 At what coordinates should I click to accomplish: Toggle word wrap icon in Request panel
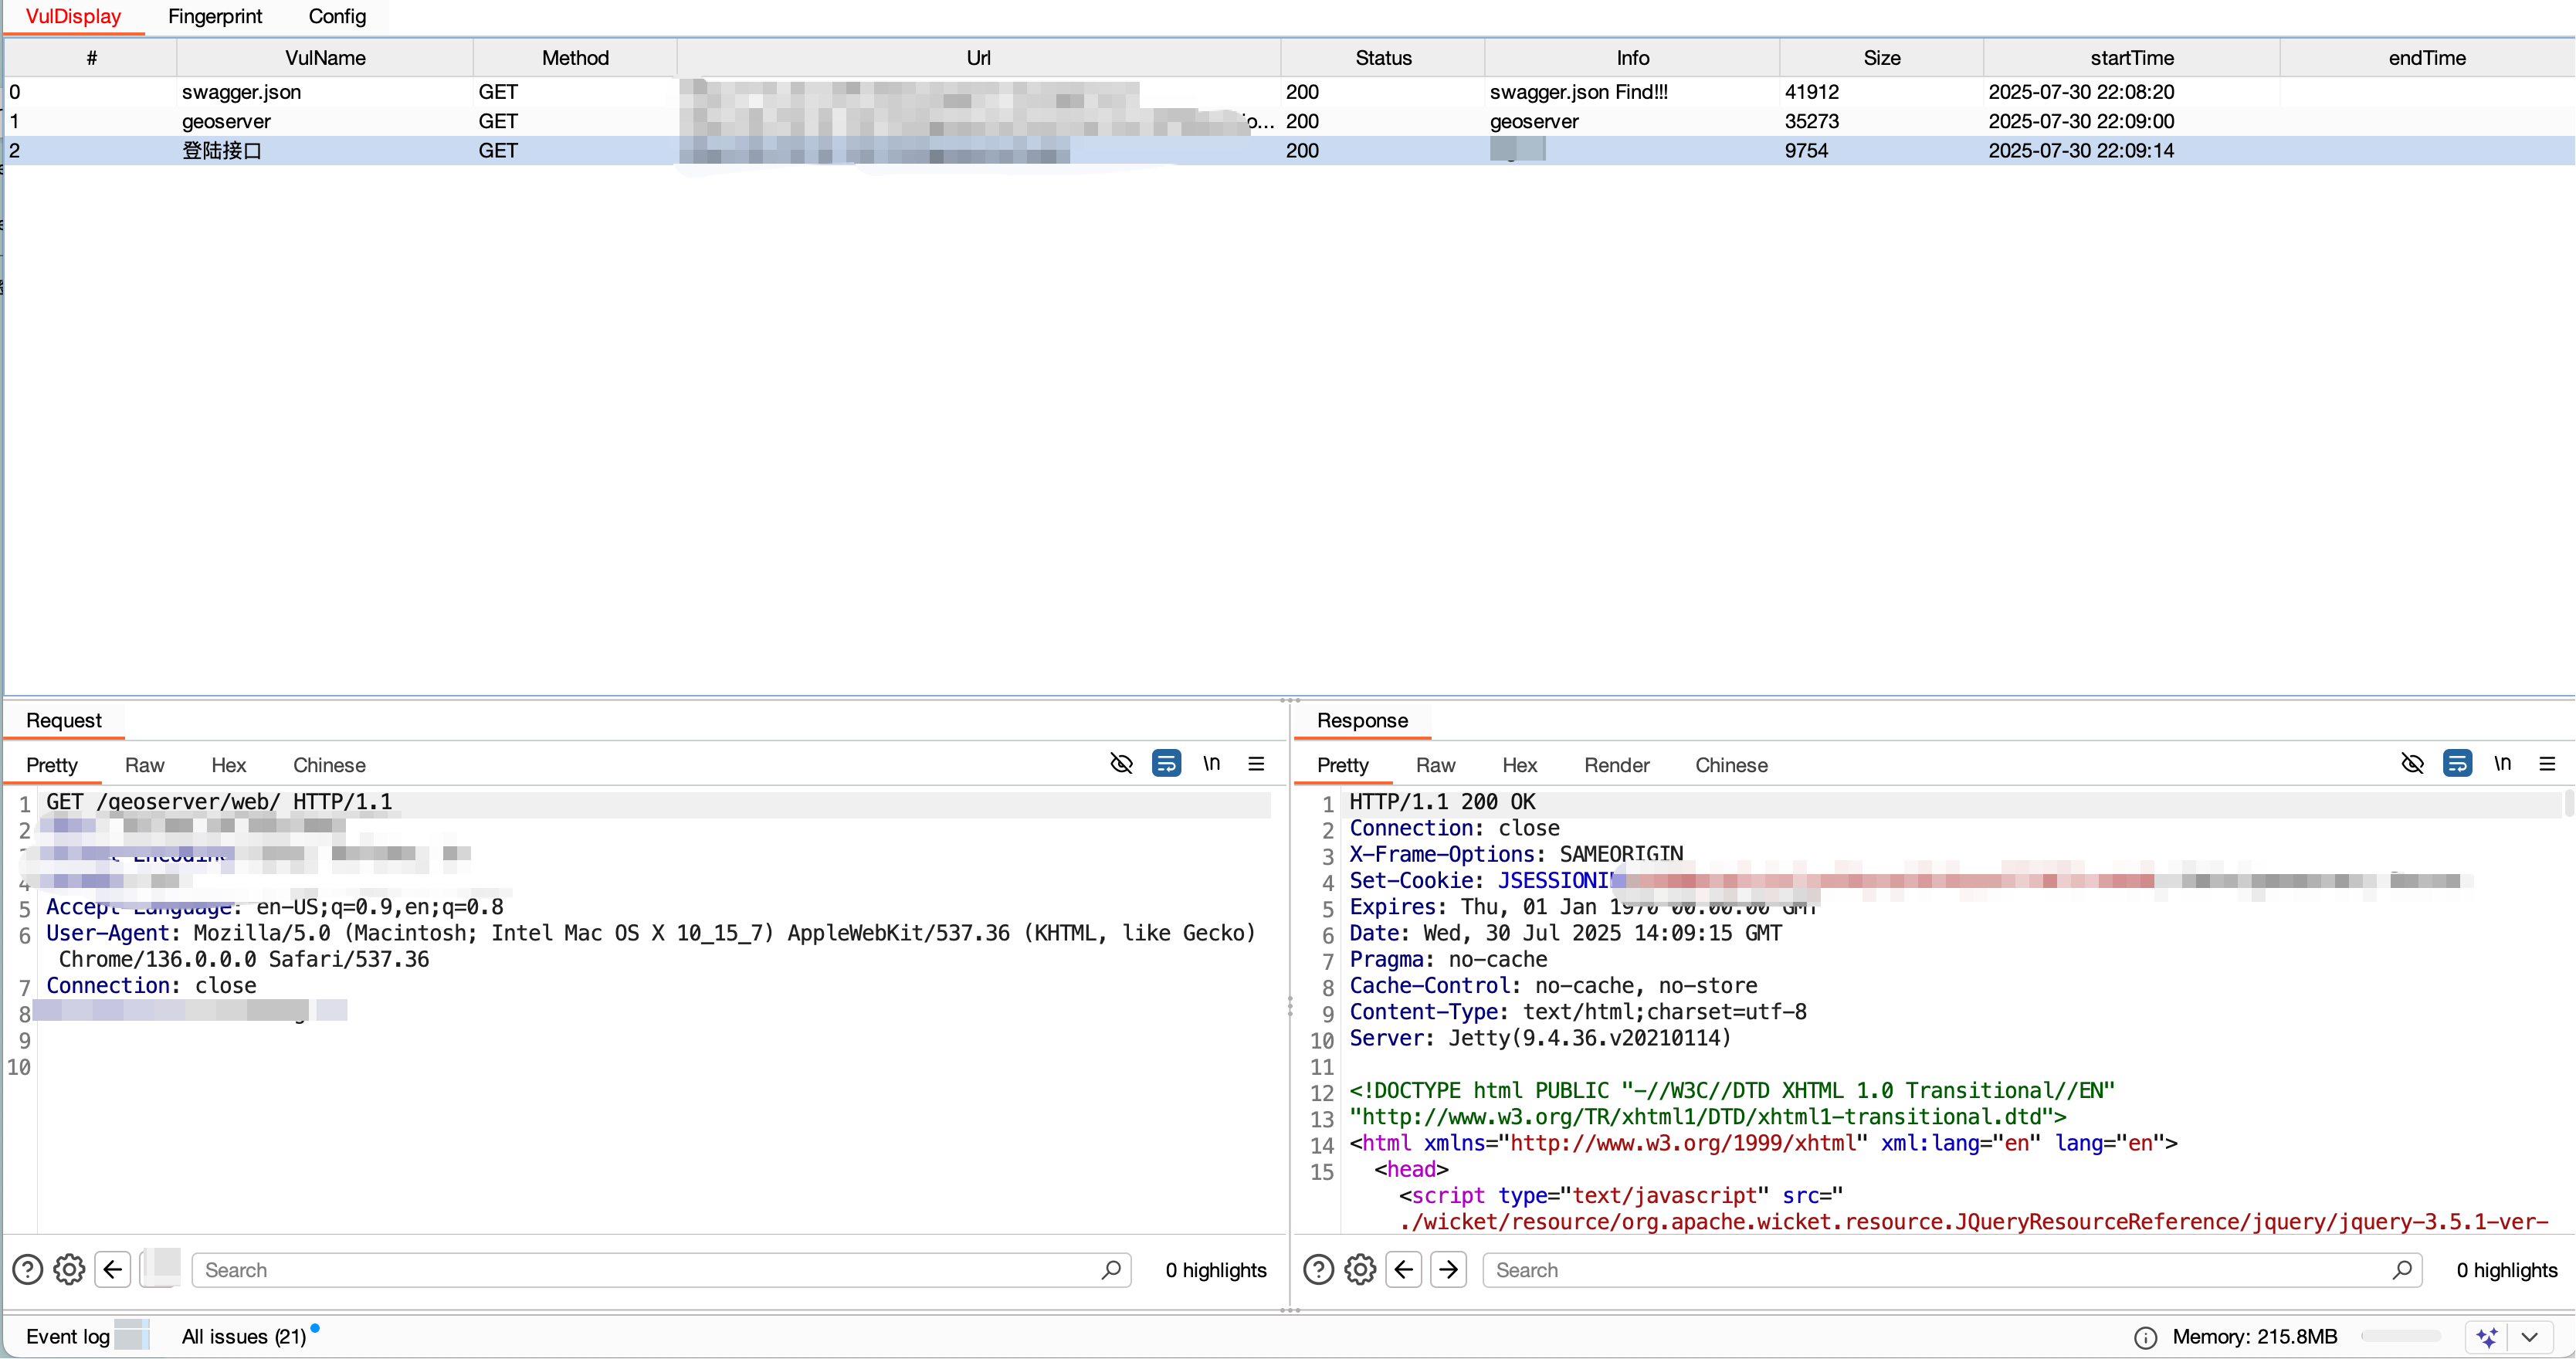click(1166, 764)
